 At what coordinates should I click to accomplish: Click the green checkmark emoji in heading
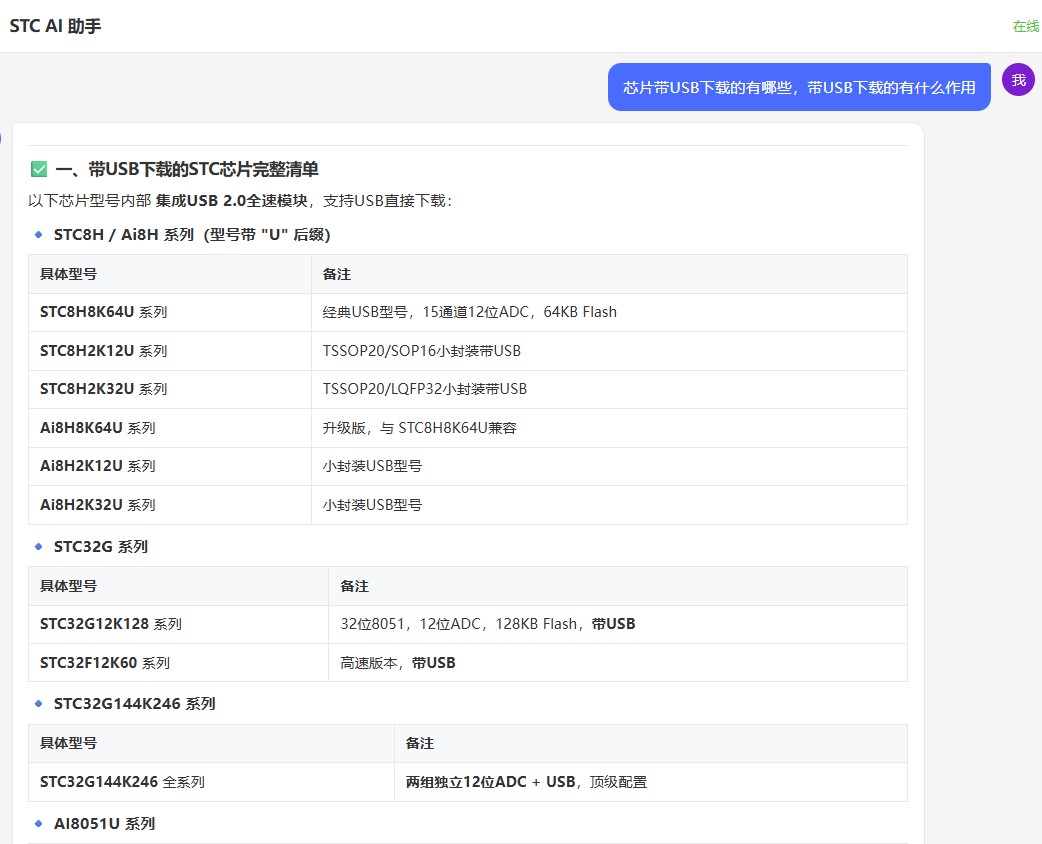coord(39,169)
